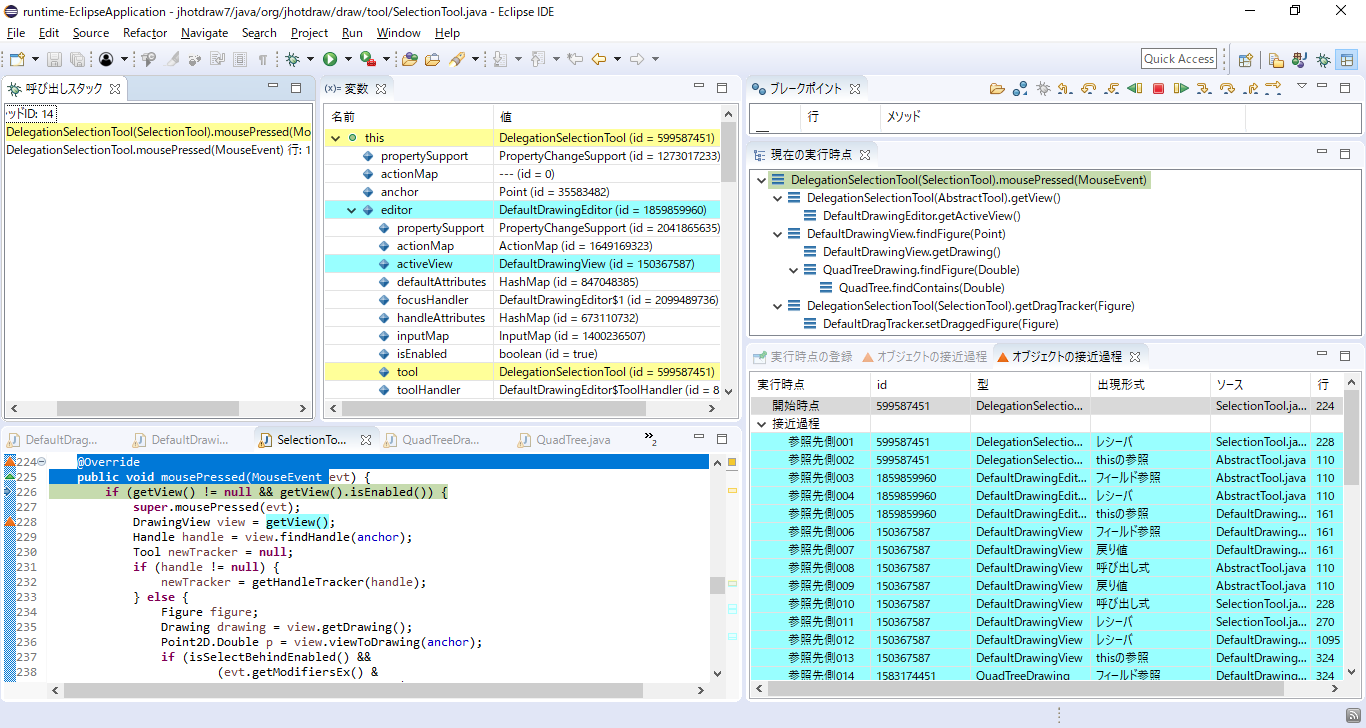Click the blue-dots breakpoint icon in Breakpoints toolbar
Image resolution: width=1366 pixels, height=728 pixels.
tap(1020, 88)
